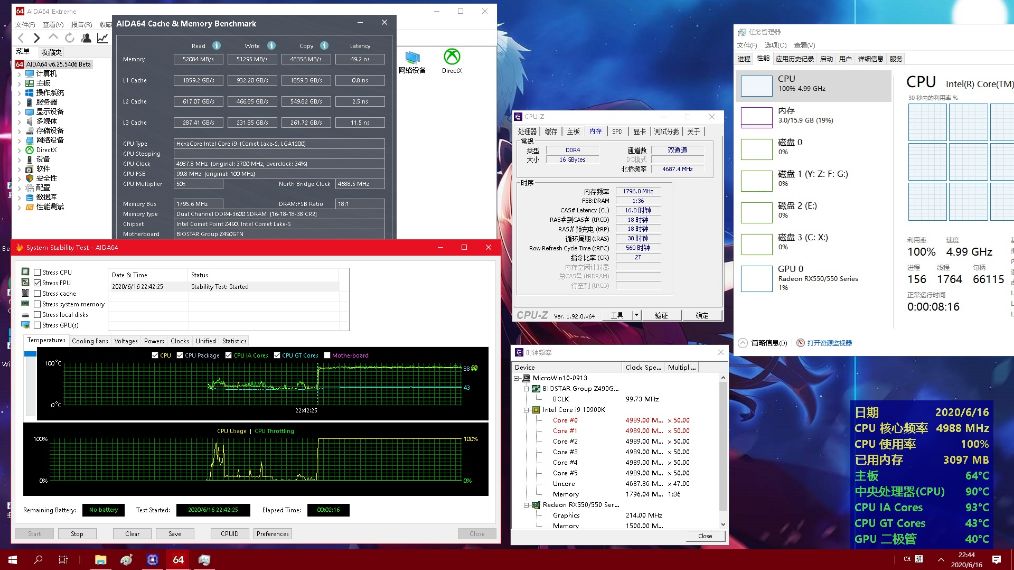Viewport: 1014px width, 570px height.
Task: Toggle CPU IA Cores graph checkbox
Action: (228, 355)
